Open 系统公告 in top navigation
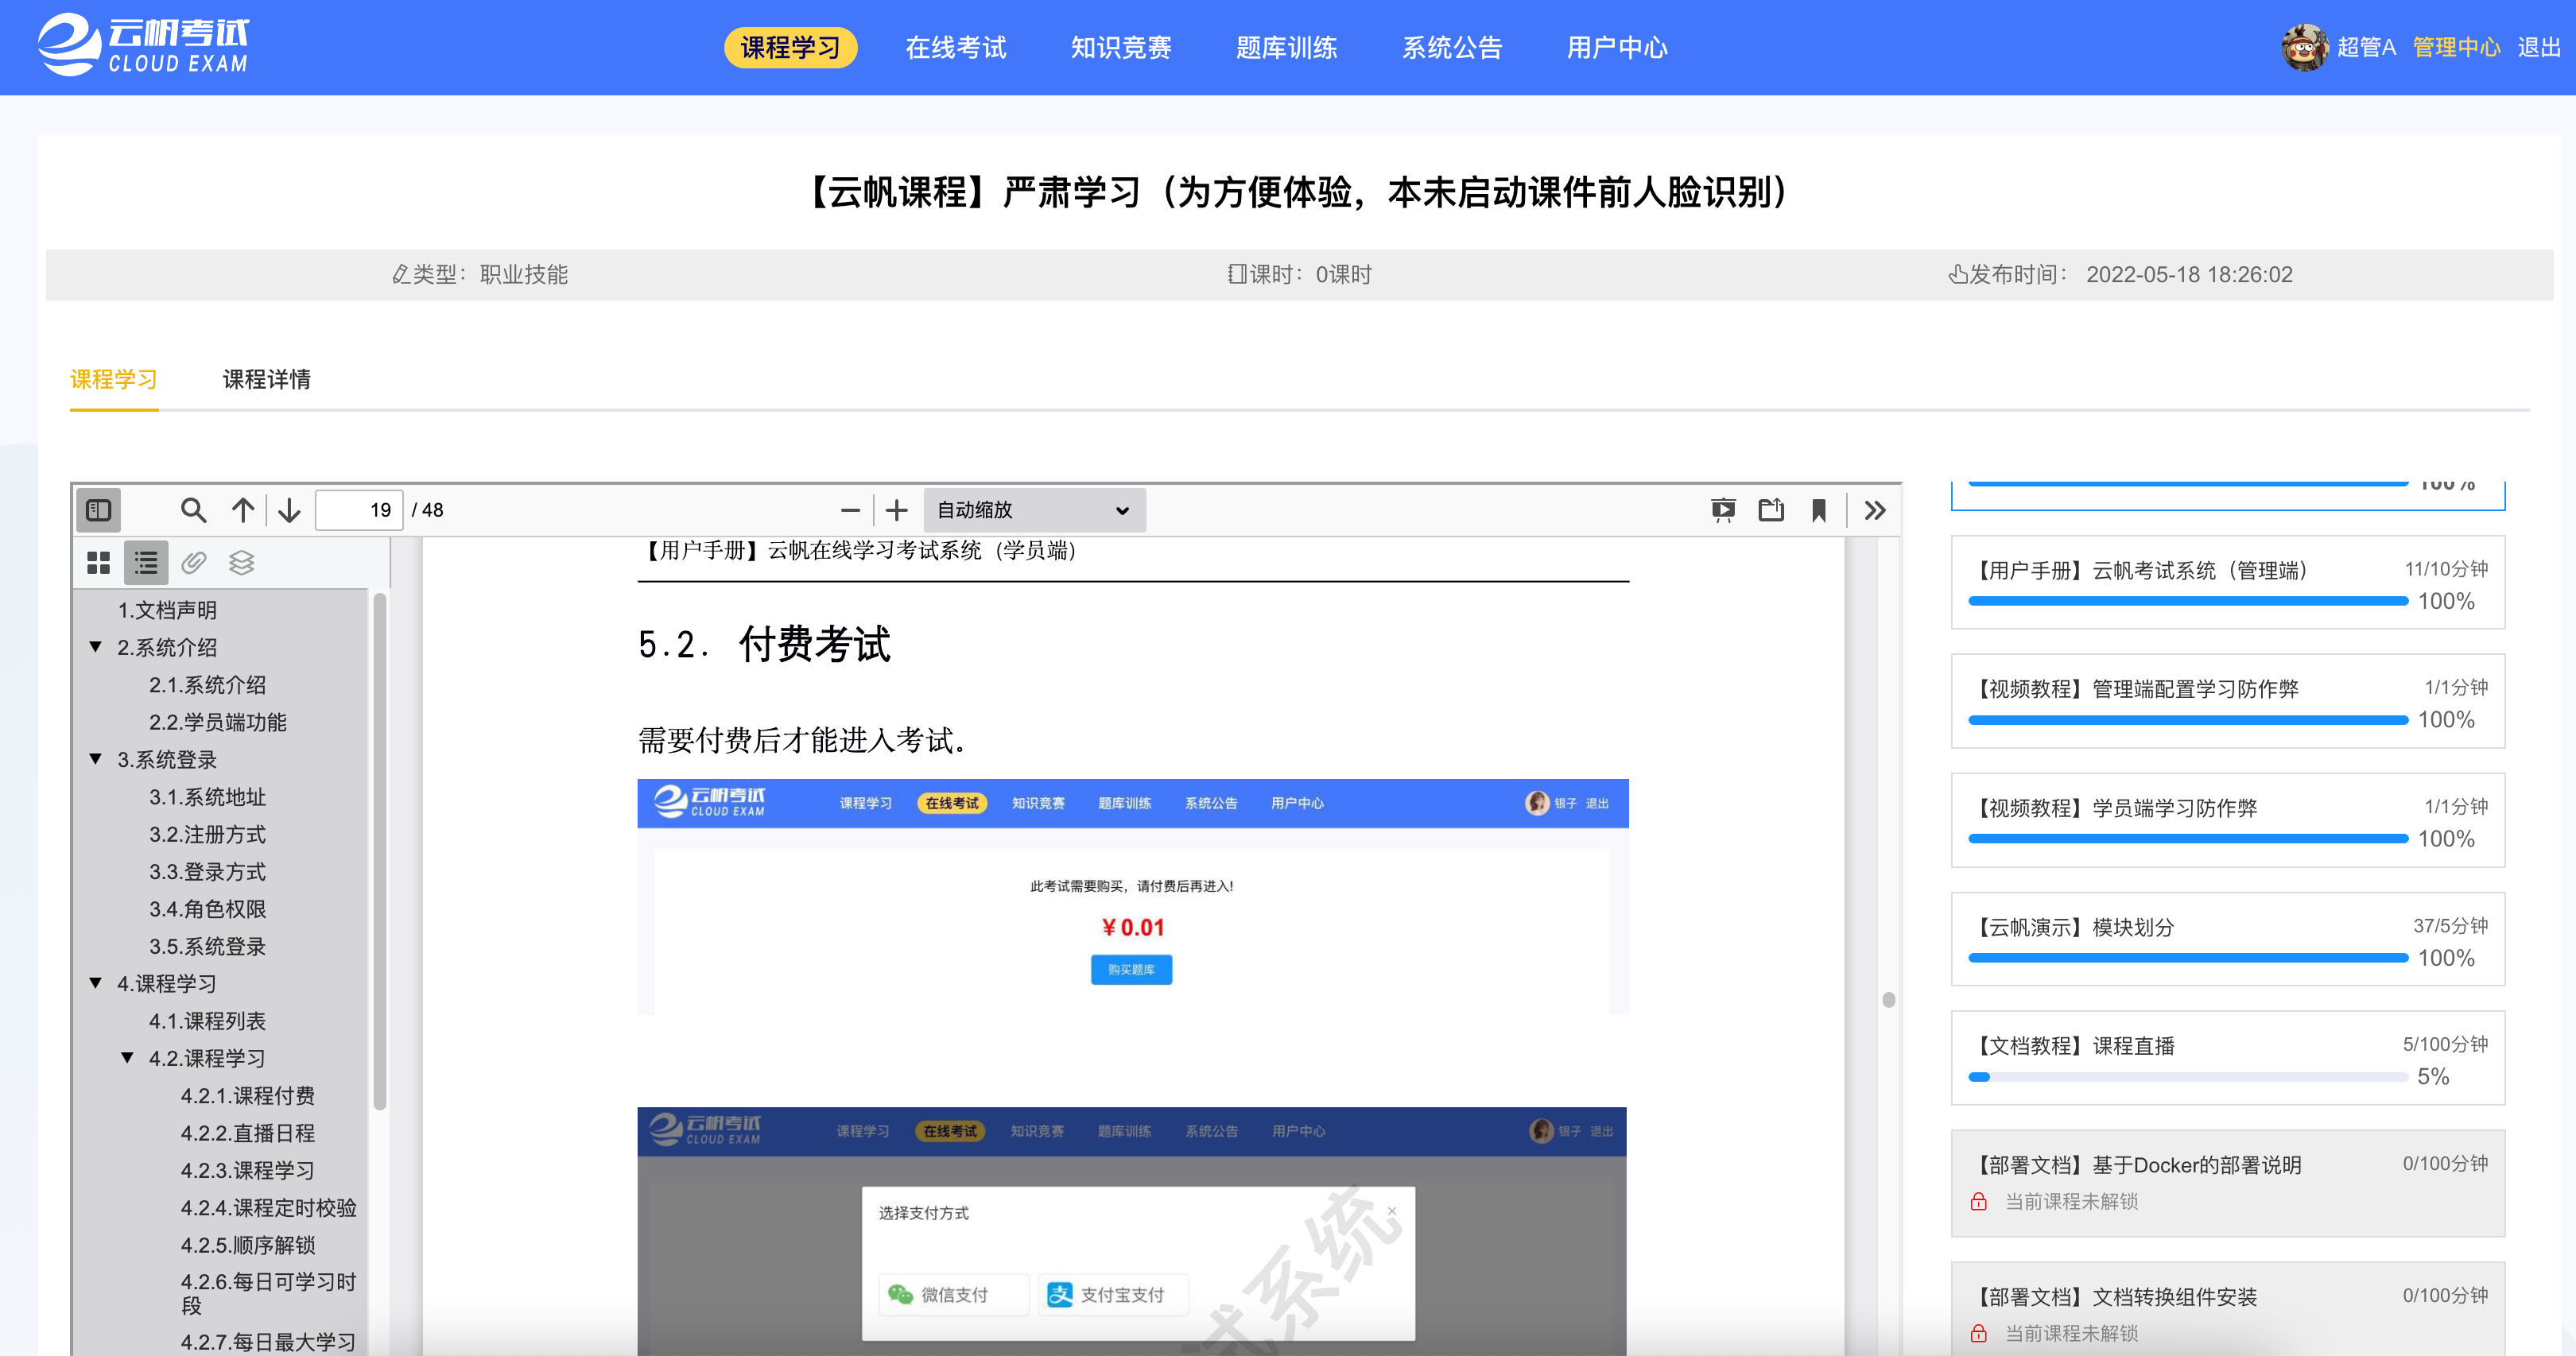Screen dimensions: 2576x1356 1451,48
